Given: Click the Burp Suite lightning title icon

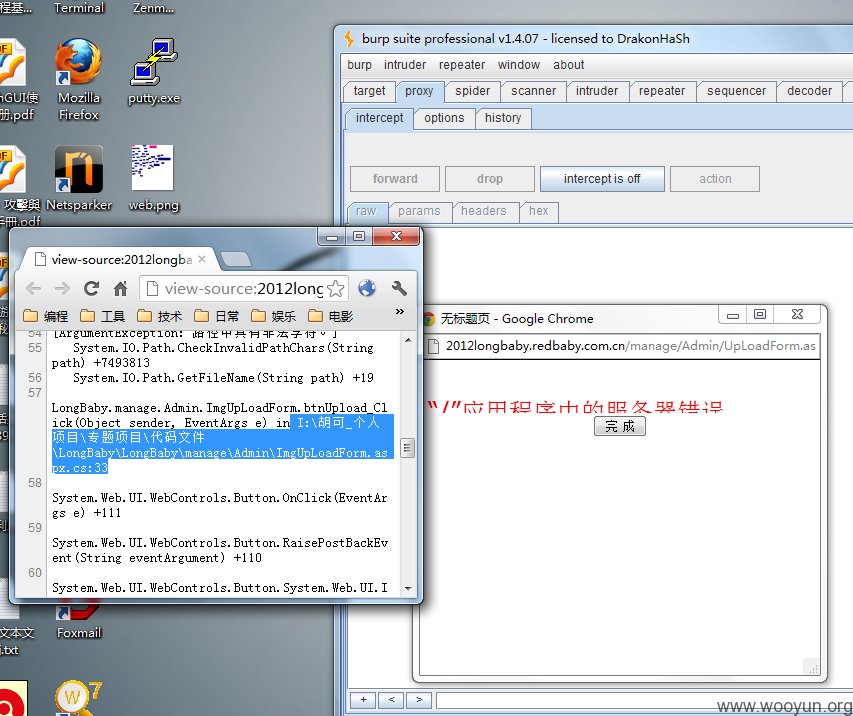Looking at the screenshot, I should pyautogui.click(x=349, y=39).
